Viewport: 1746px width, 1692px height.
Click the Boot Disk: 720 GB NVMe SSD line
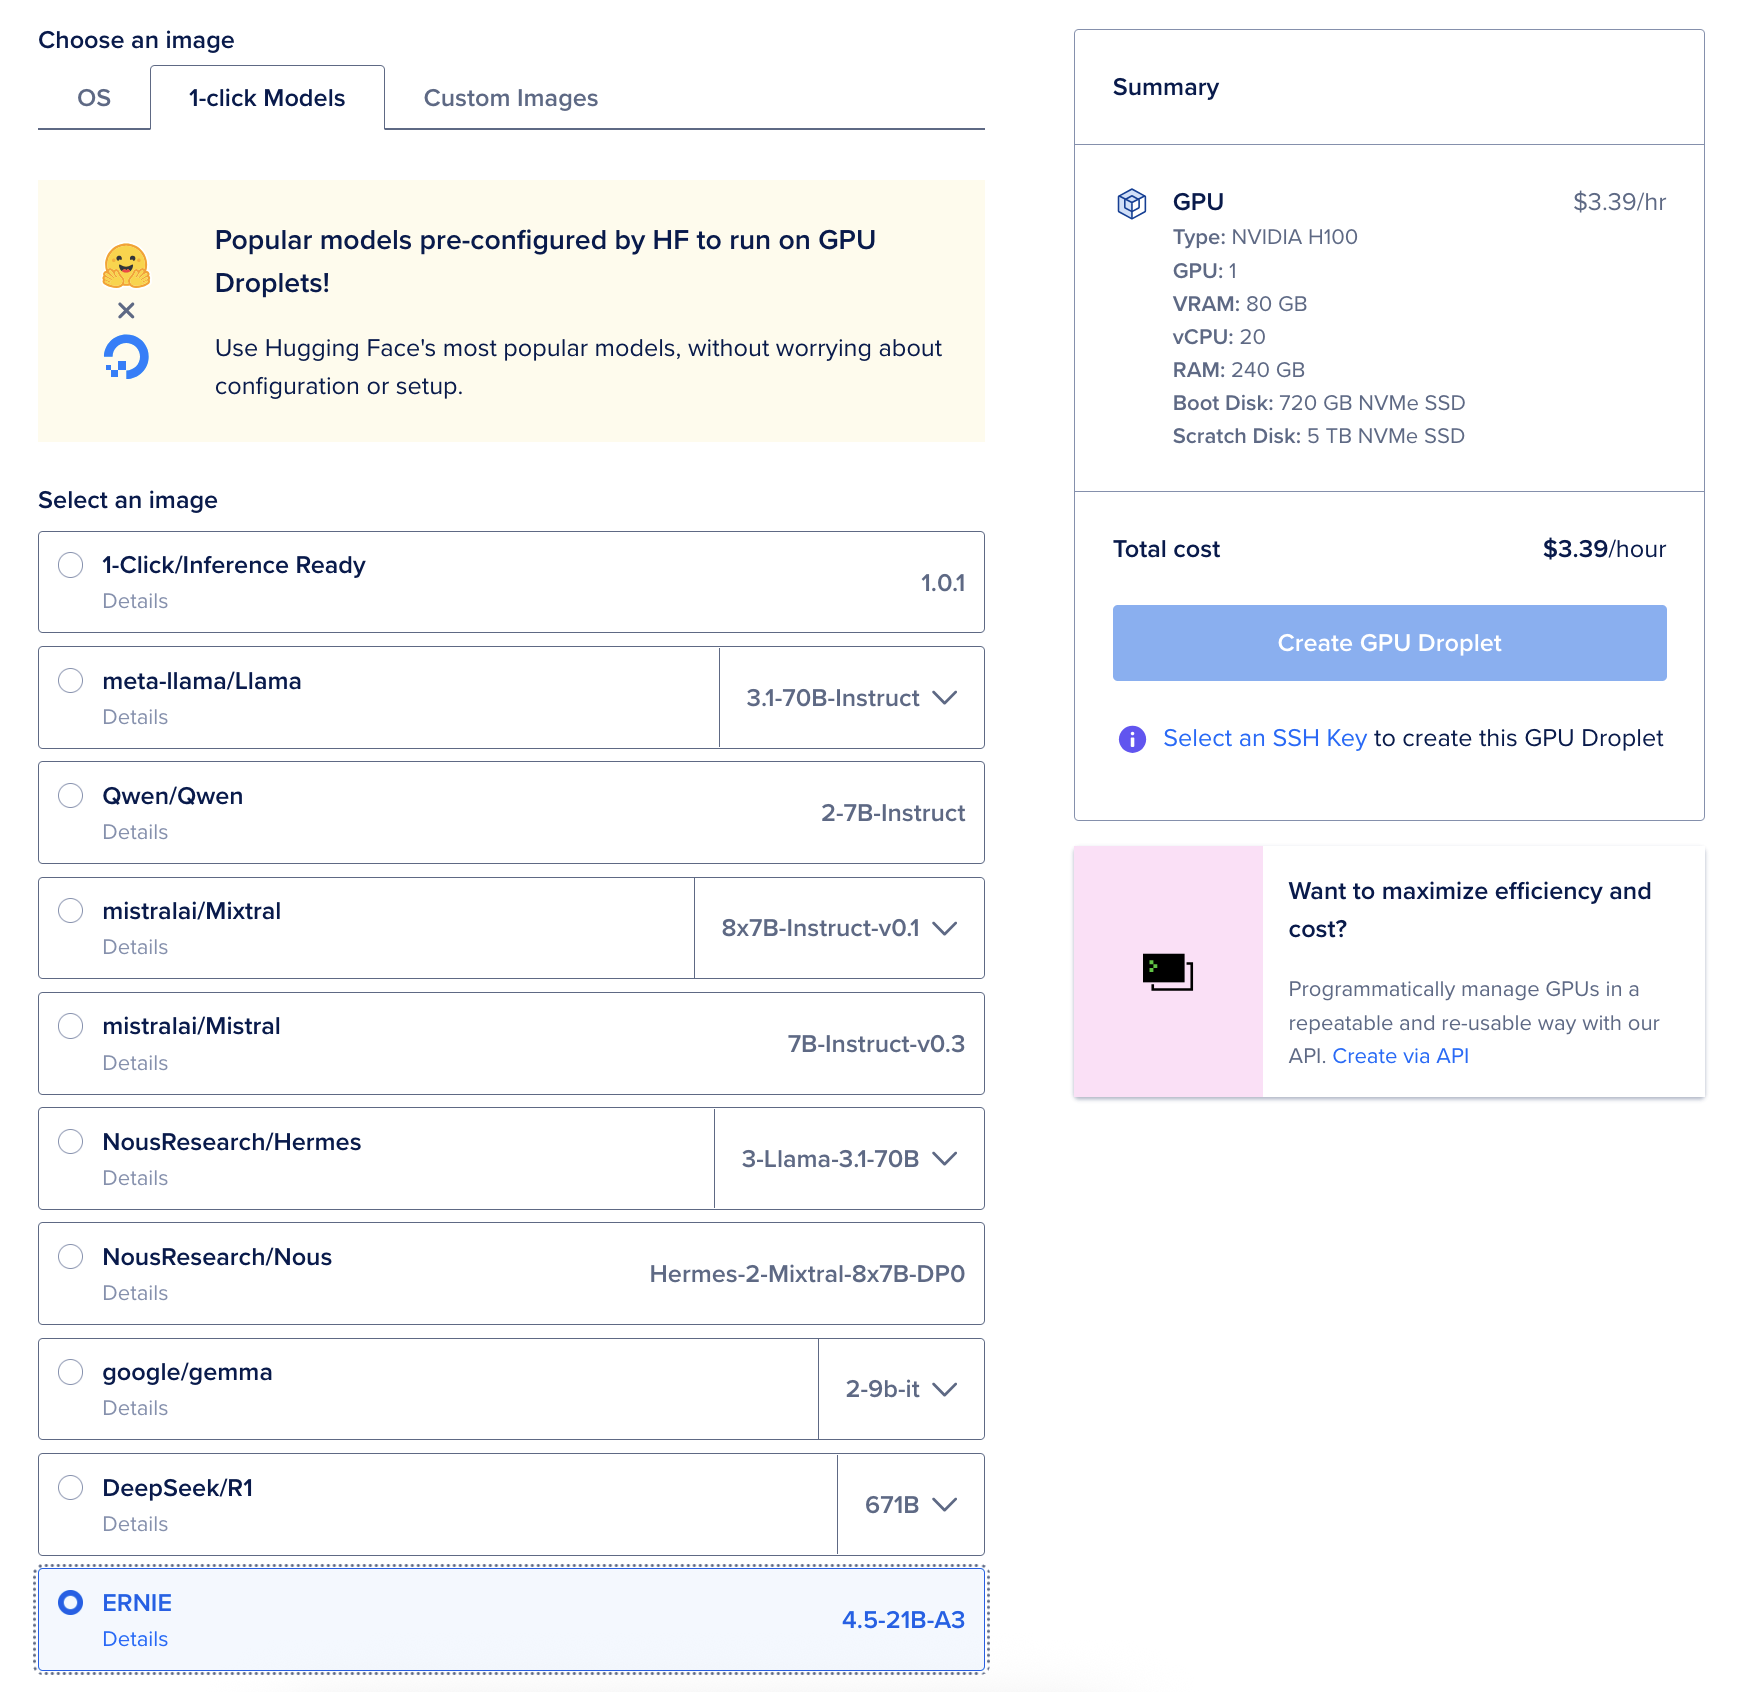pyautogui.click(x=1318, y=403)
